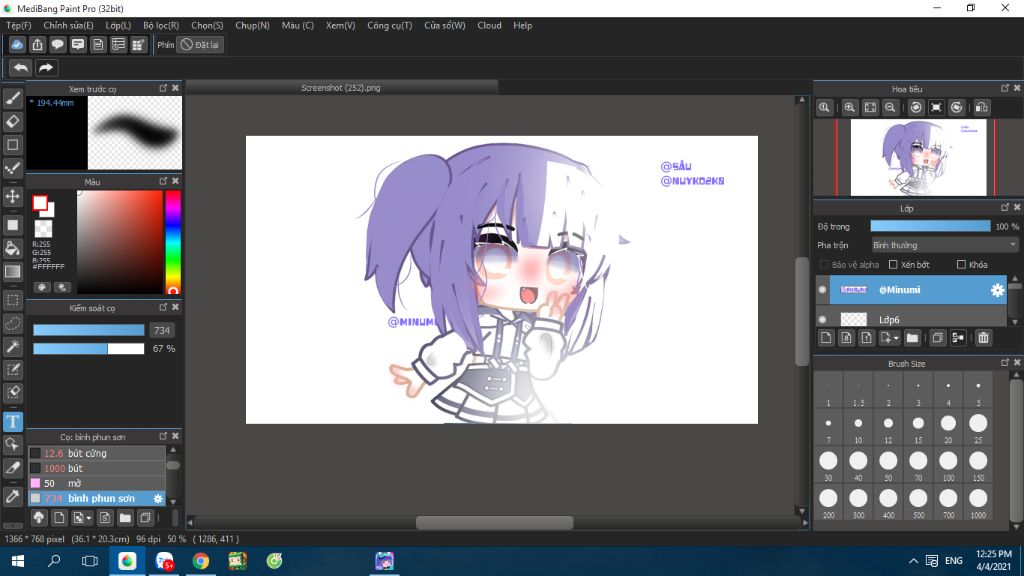1024x576 pixels.
Task: Enable Khóa lock checkbox
Action: tap(961, 264)
